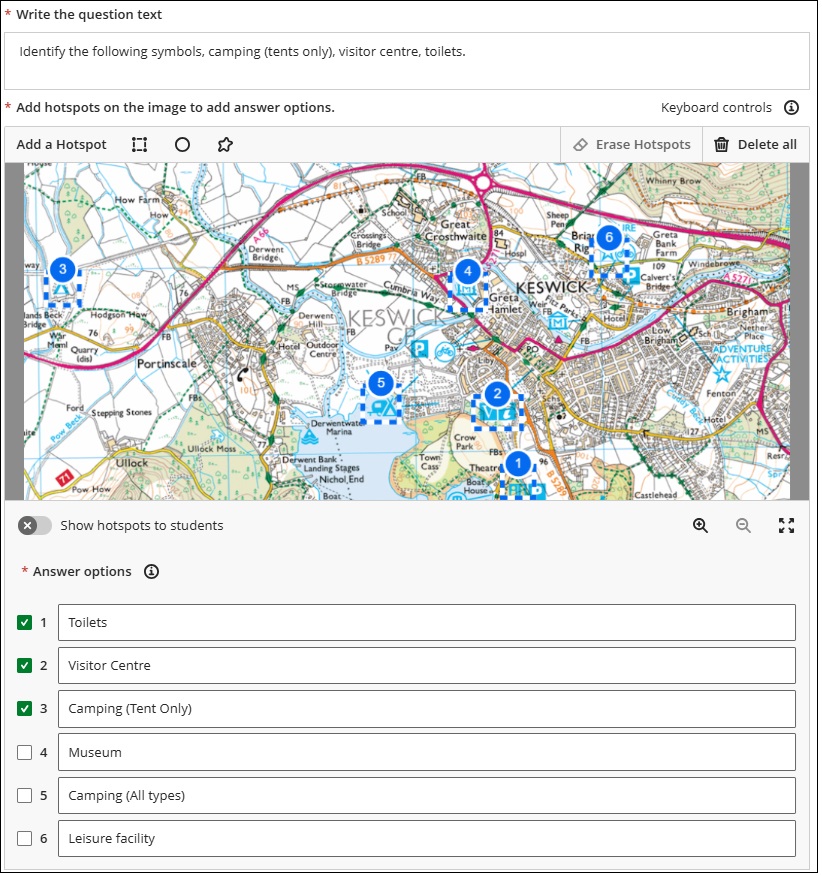Image resolution: width=822 pixels, height=876 pixels.
Task: Uncheck the Camping (Tent Only) checkbox
Action: click(25, 708)
